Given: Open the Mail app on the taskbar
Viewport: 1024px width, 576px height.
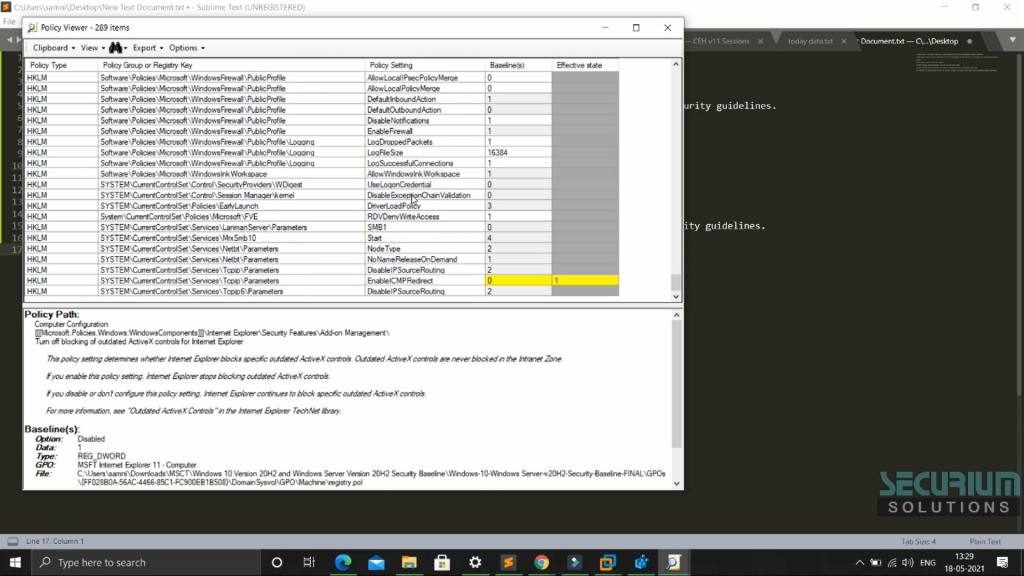Looking at the screenshot, I should click(x=376, y=562).
